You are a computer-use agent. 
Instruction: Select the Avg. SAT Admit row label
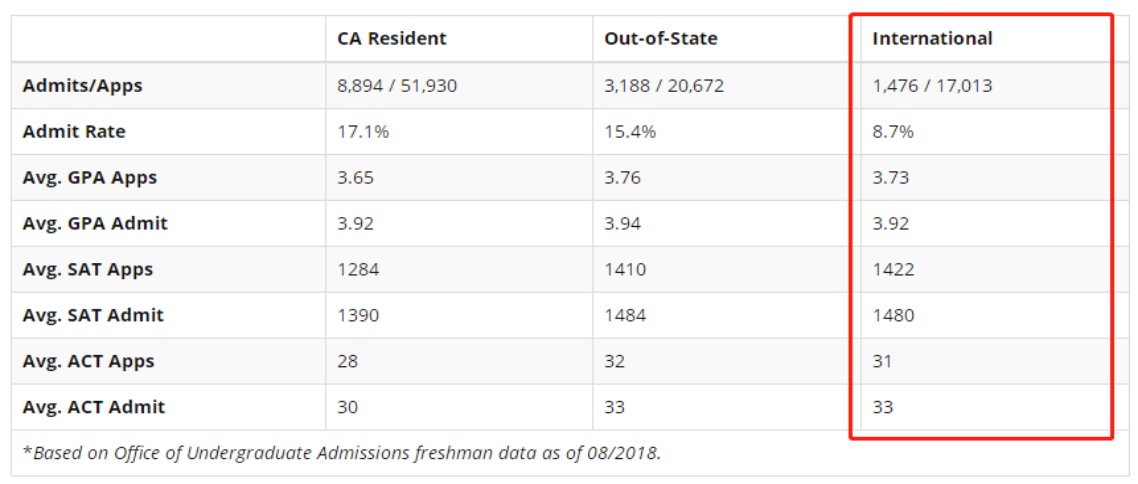93,316
